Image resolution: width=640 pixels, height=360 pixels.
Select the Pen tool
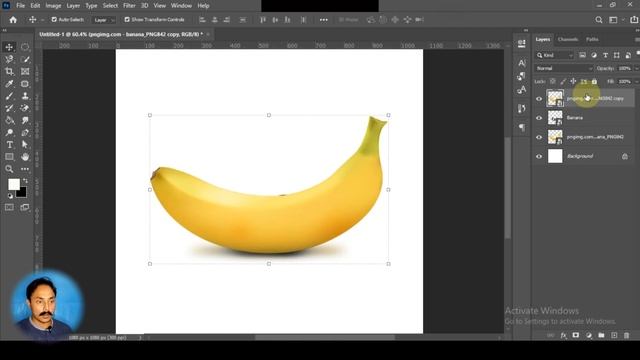coord(25,133)
